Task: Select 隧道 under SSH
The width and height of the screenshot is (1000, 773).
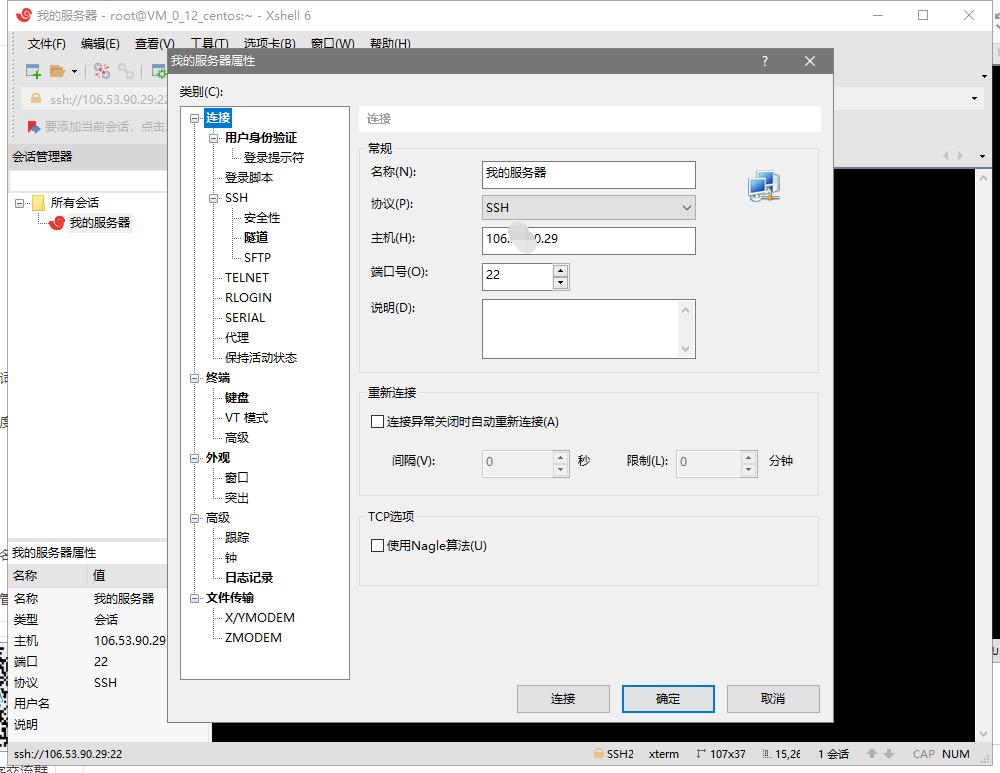Action: pyautogui.click(x=256, y=238)
